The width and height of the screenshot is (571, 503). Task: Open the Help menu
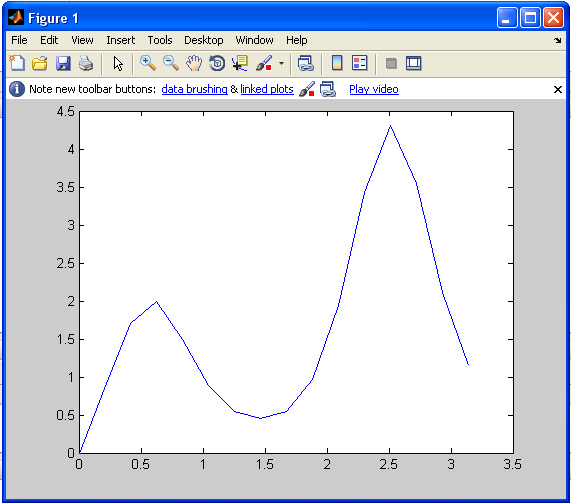pos(296,40)
